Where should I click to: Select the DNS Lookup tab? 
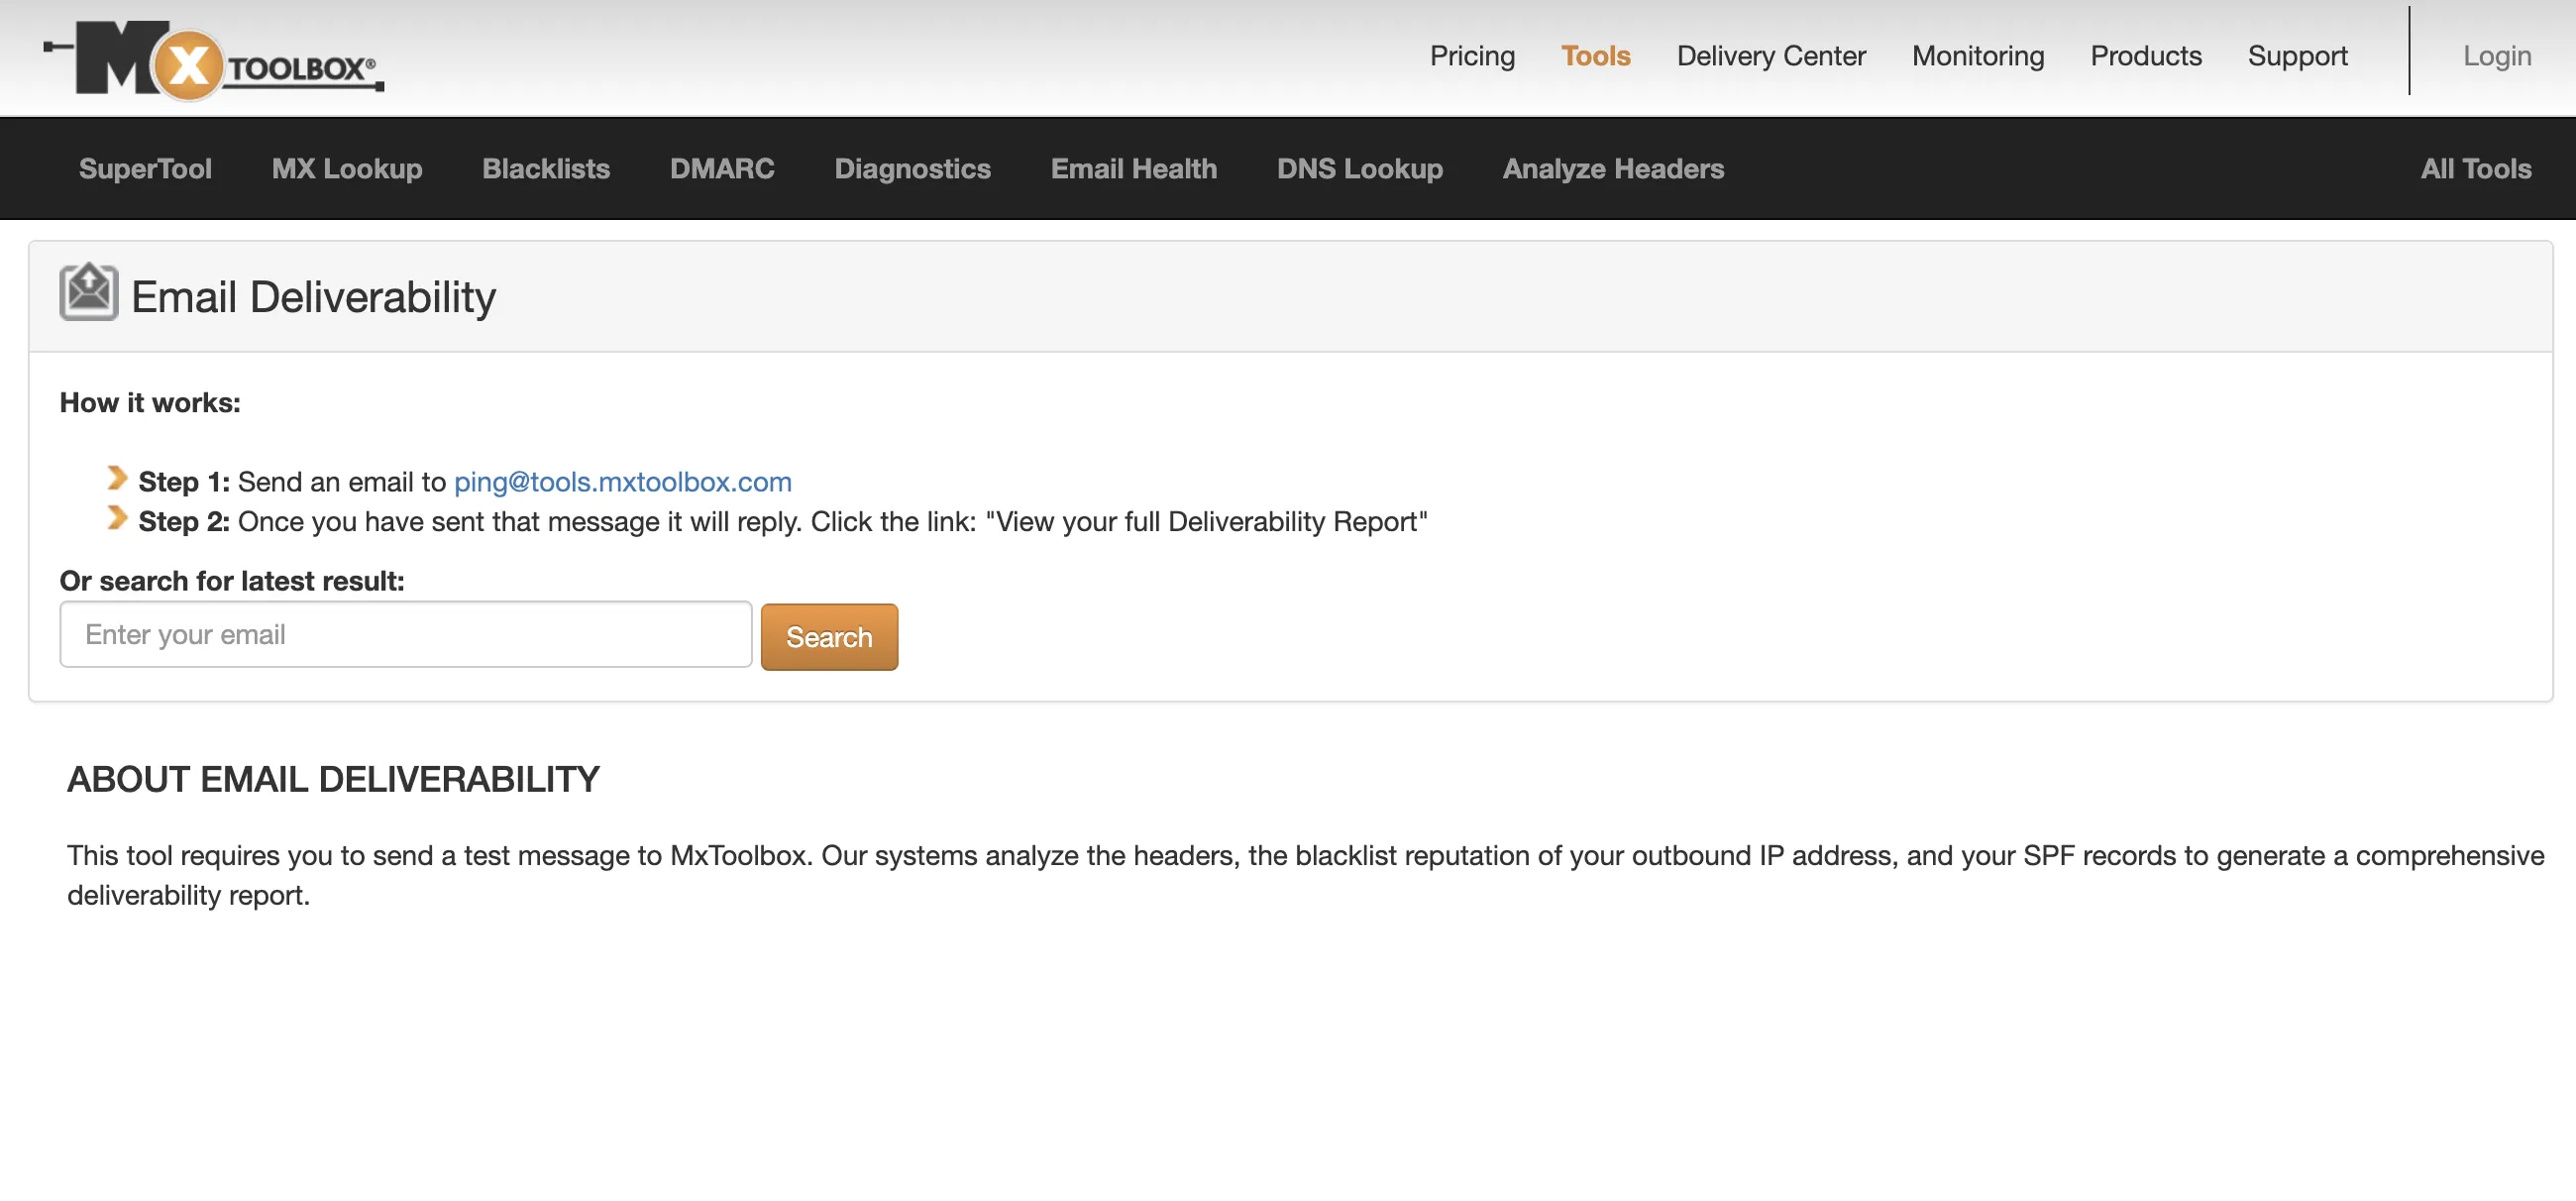(x=1359, y=169)
